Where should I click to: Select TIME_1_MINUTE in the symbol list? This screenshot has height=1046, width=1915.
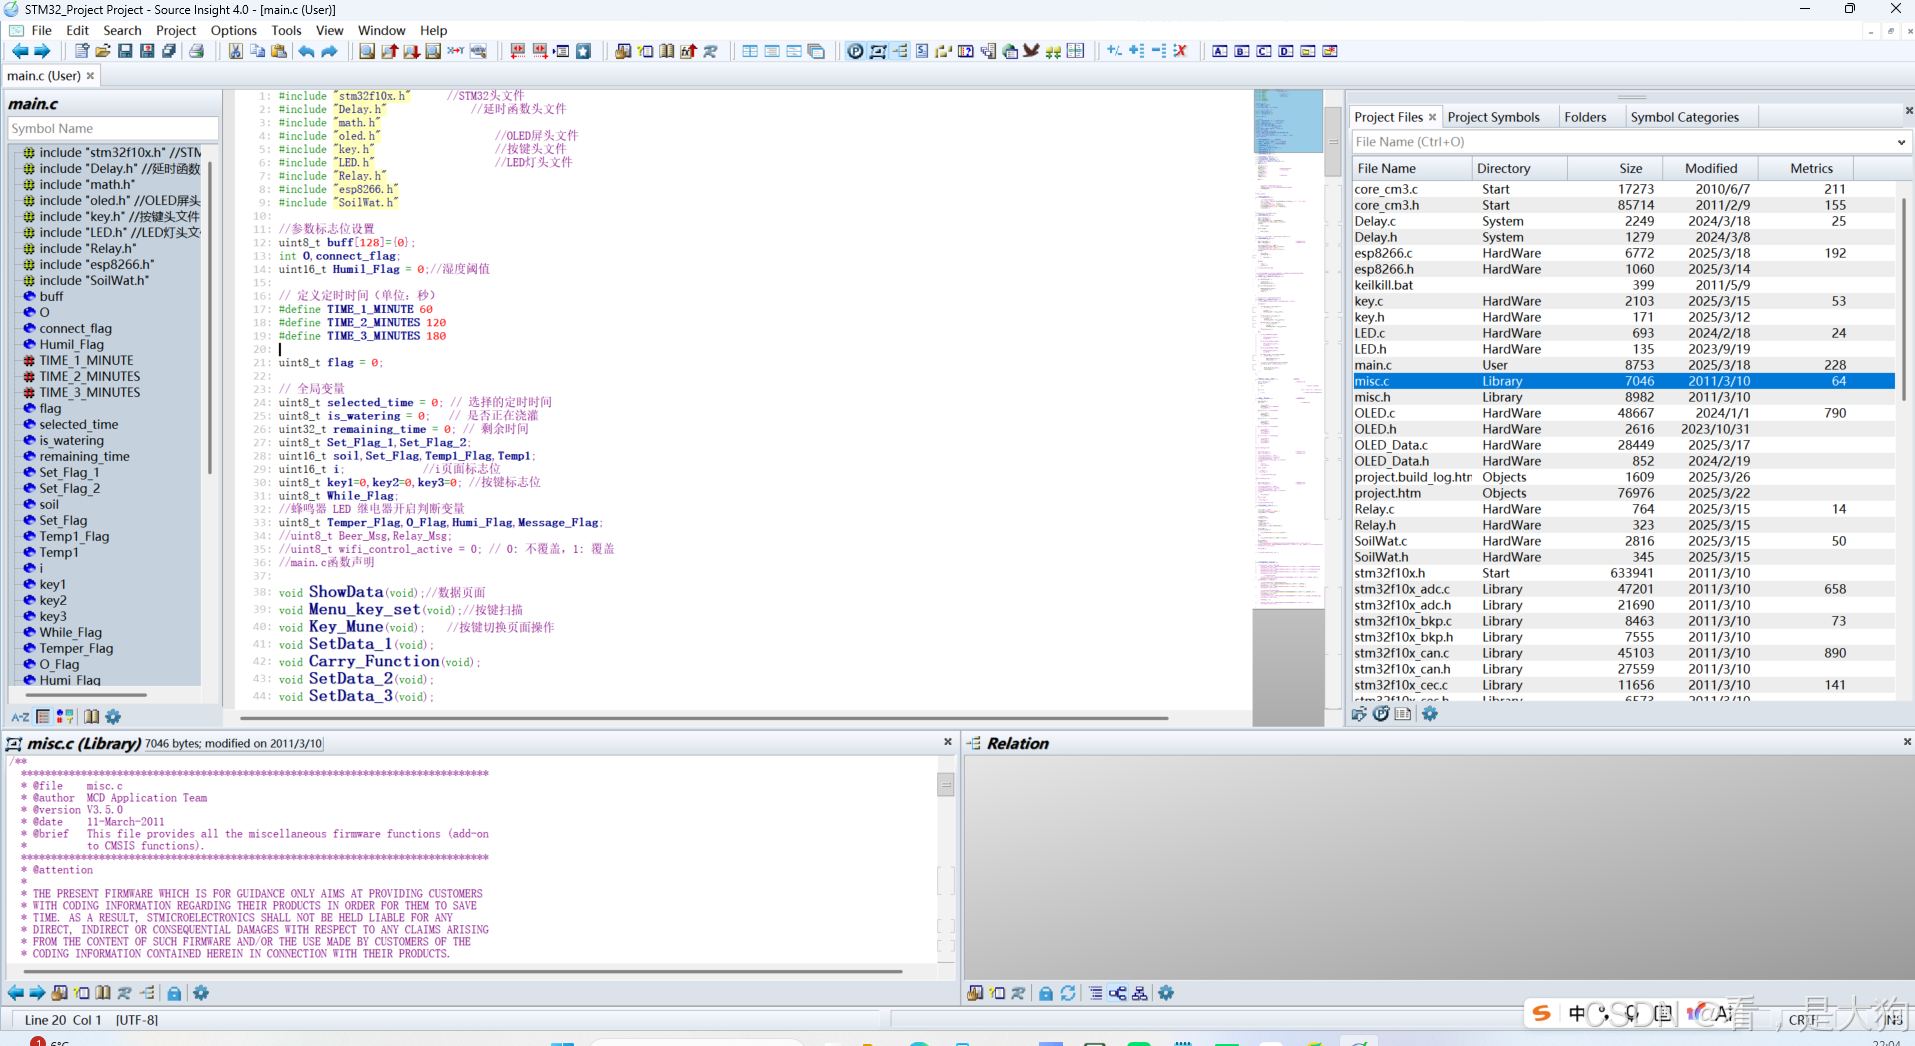point(86,360)
